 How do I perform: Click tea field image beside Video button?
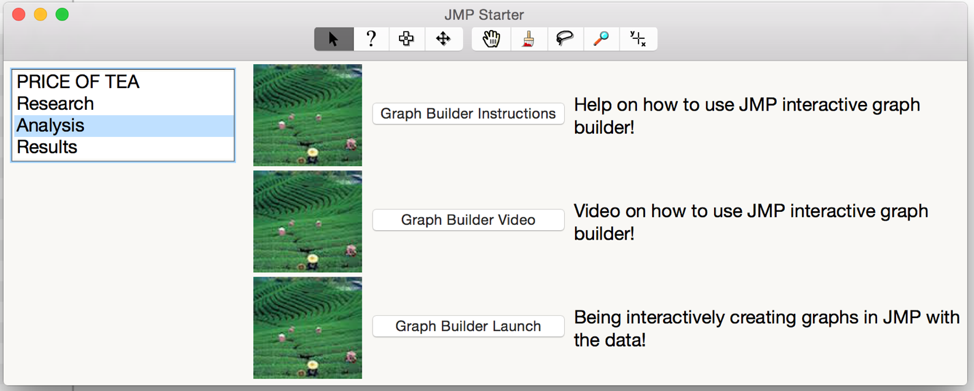(307, 221)
